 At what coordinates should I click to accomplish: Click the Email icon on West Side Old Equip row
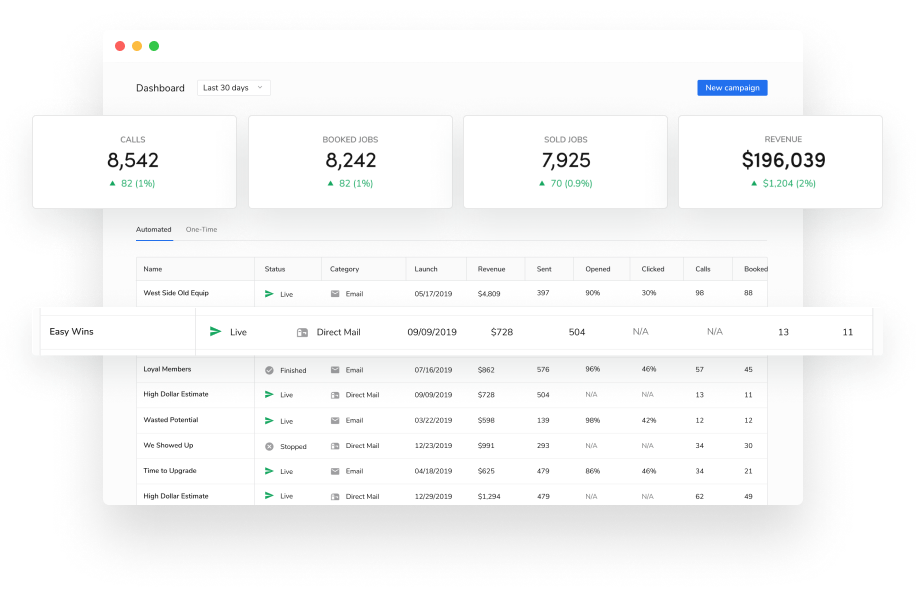point(333,293)
